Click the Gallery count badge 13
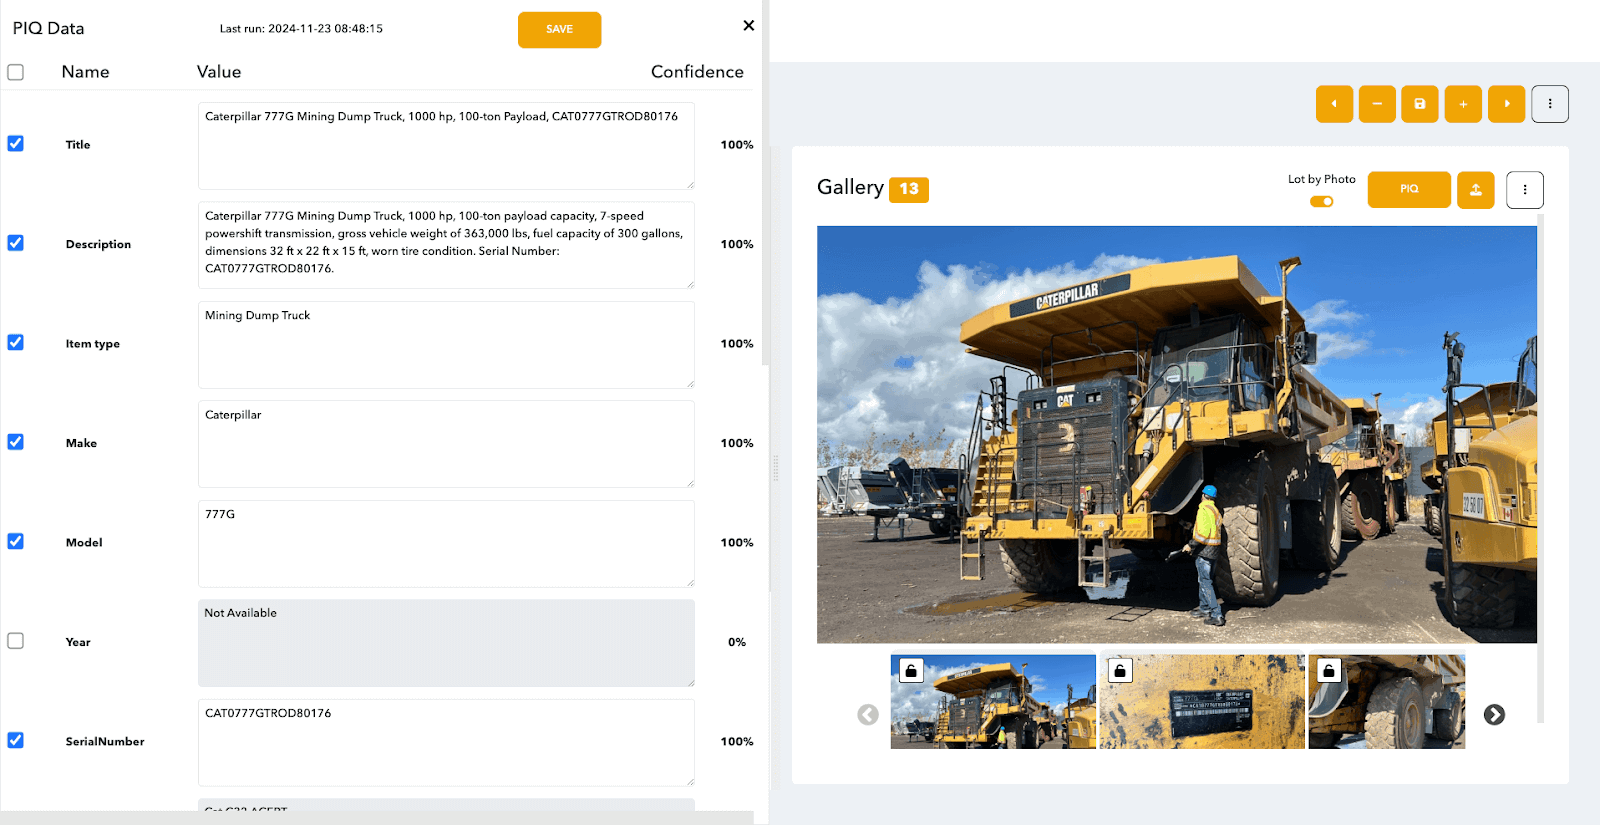Viewport: 1600px width, 825px height. (909, 189)
